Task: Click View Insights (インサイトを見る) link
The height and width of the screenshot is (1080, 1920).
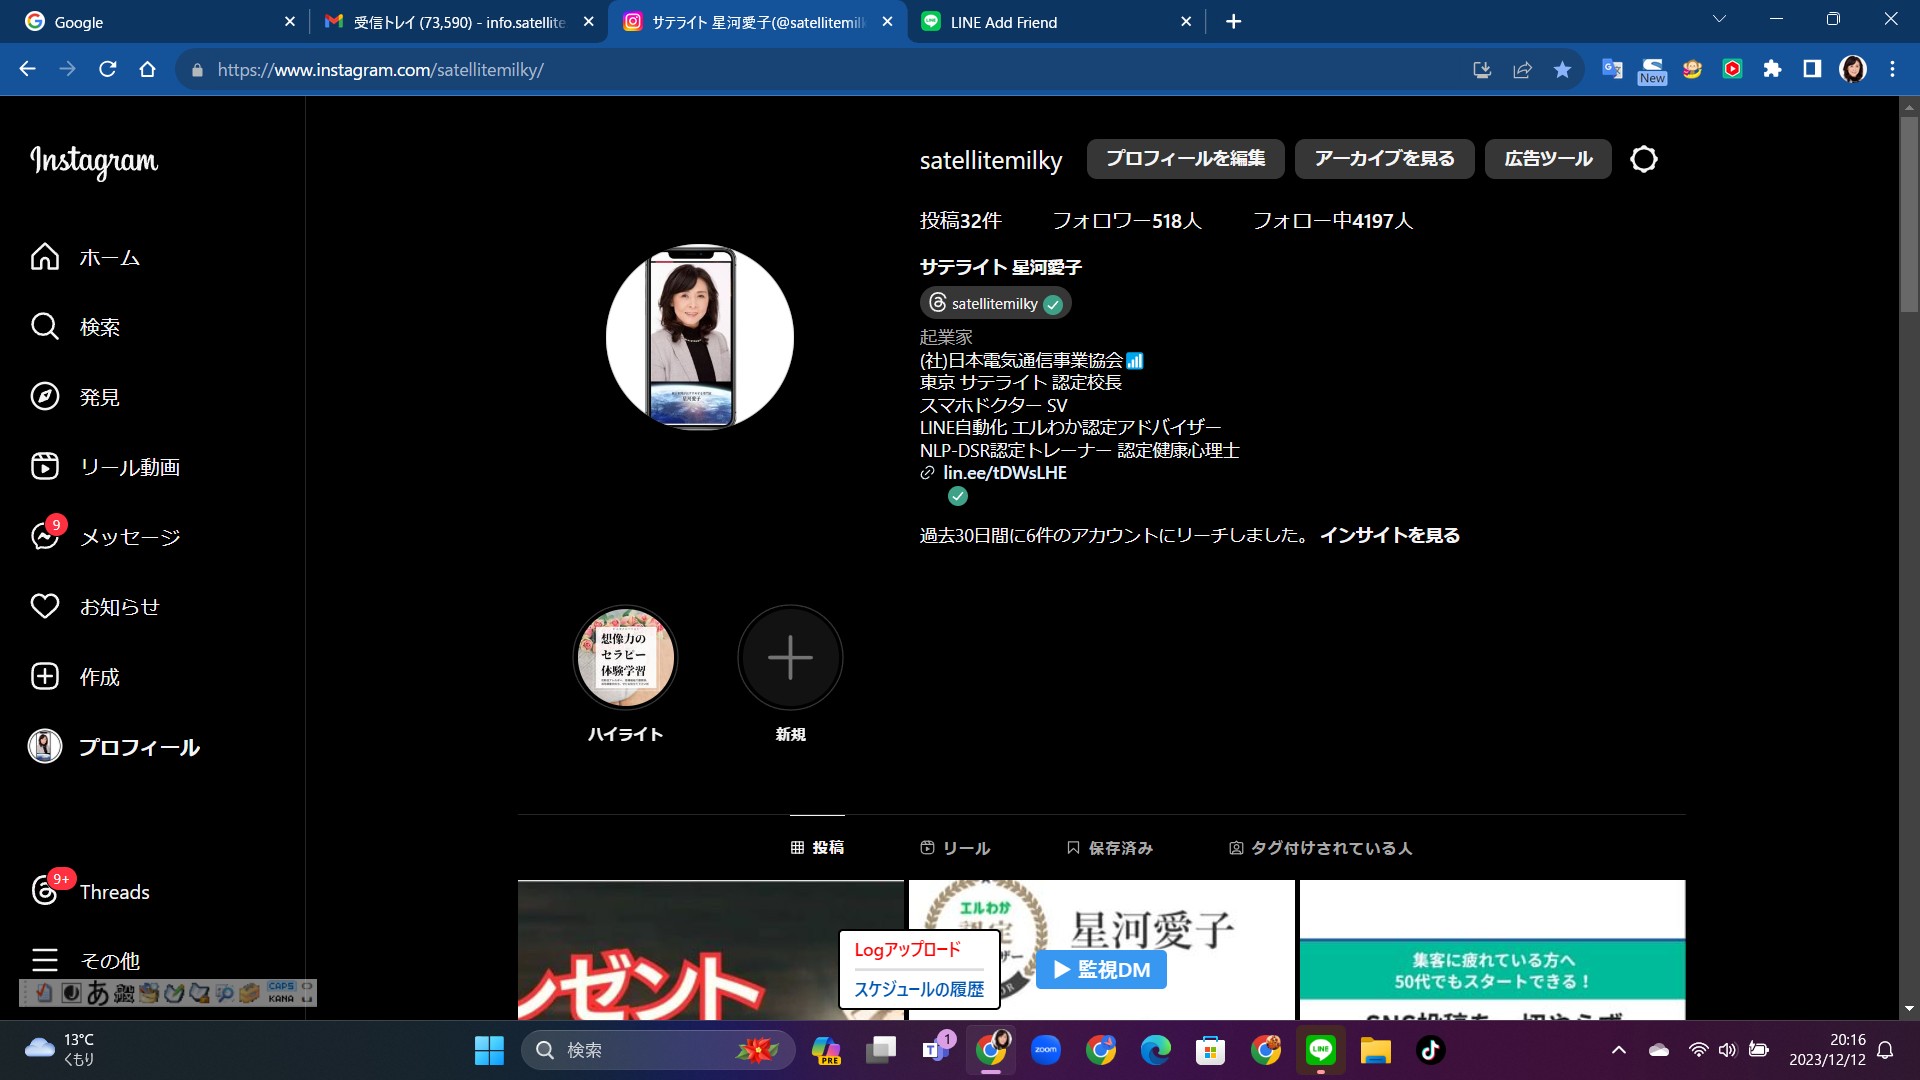Action: (x=1390, y=535)
